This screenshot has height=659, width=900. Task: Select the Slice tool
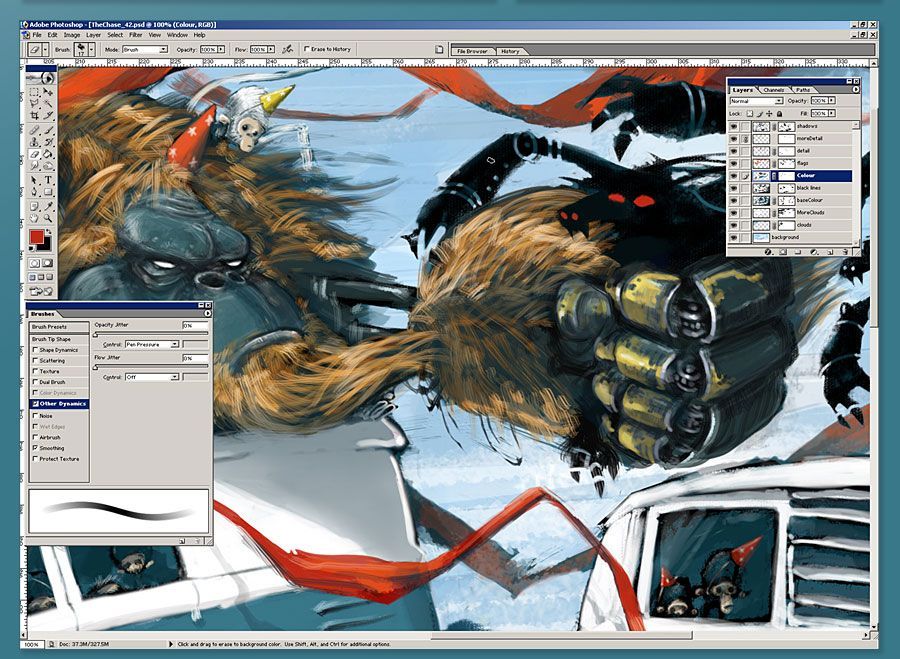point(48,115)
